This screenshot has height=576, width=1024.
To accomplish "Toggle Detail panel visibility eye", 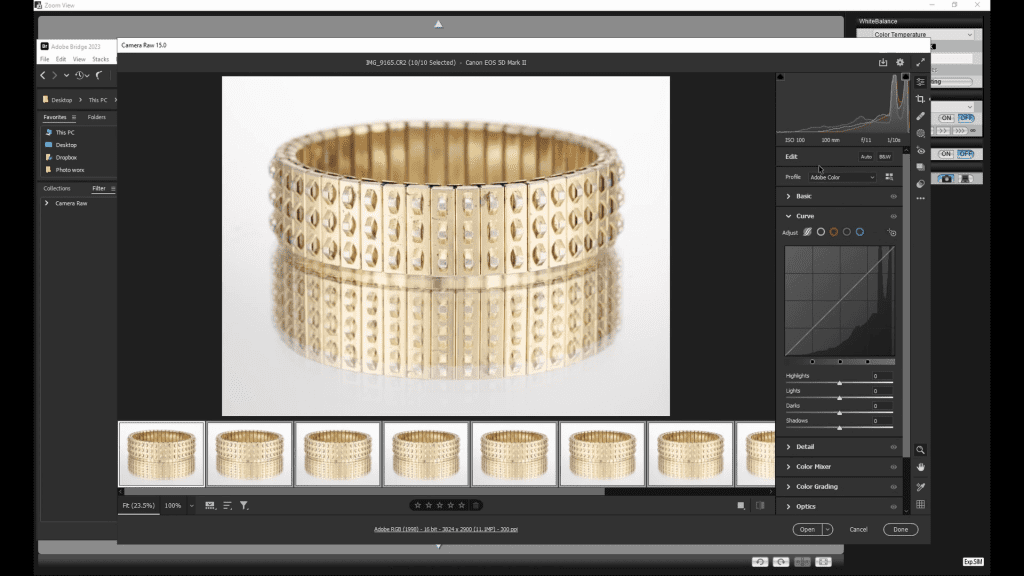I will [893, 447].
